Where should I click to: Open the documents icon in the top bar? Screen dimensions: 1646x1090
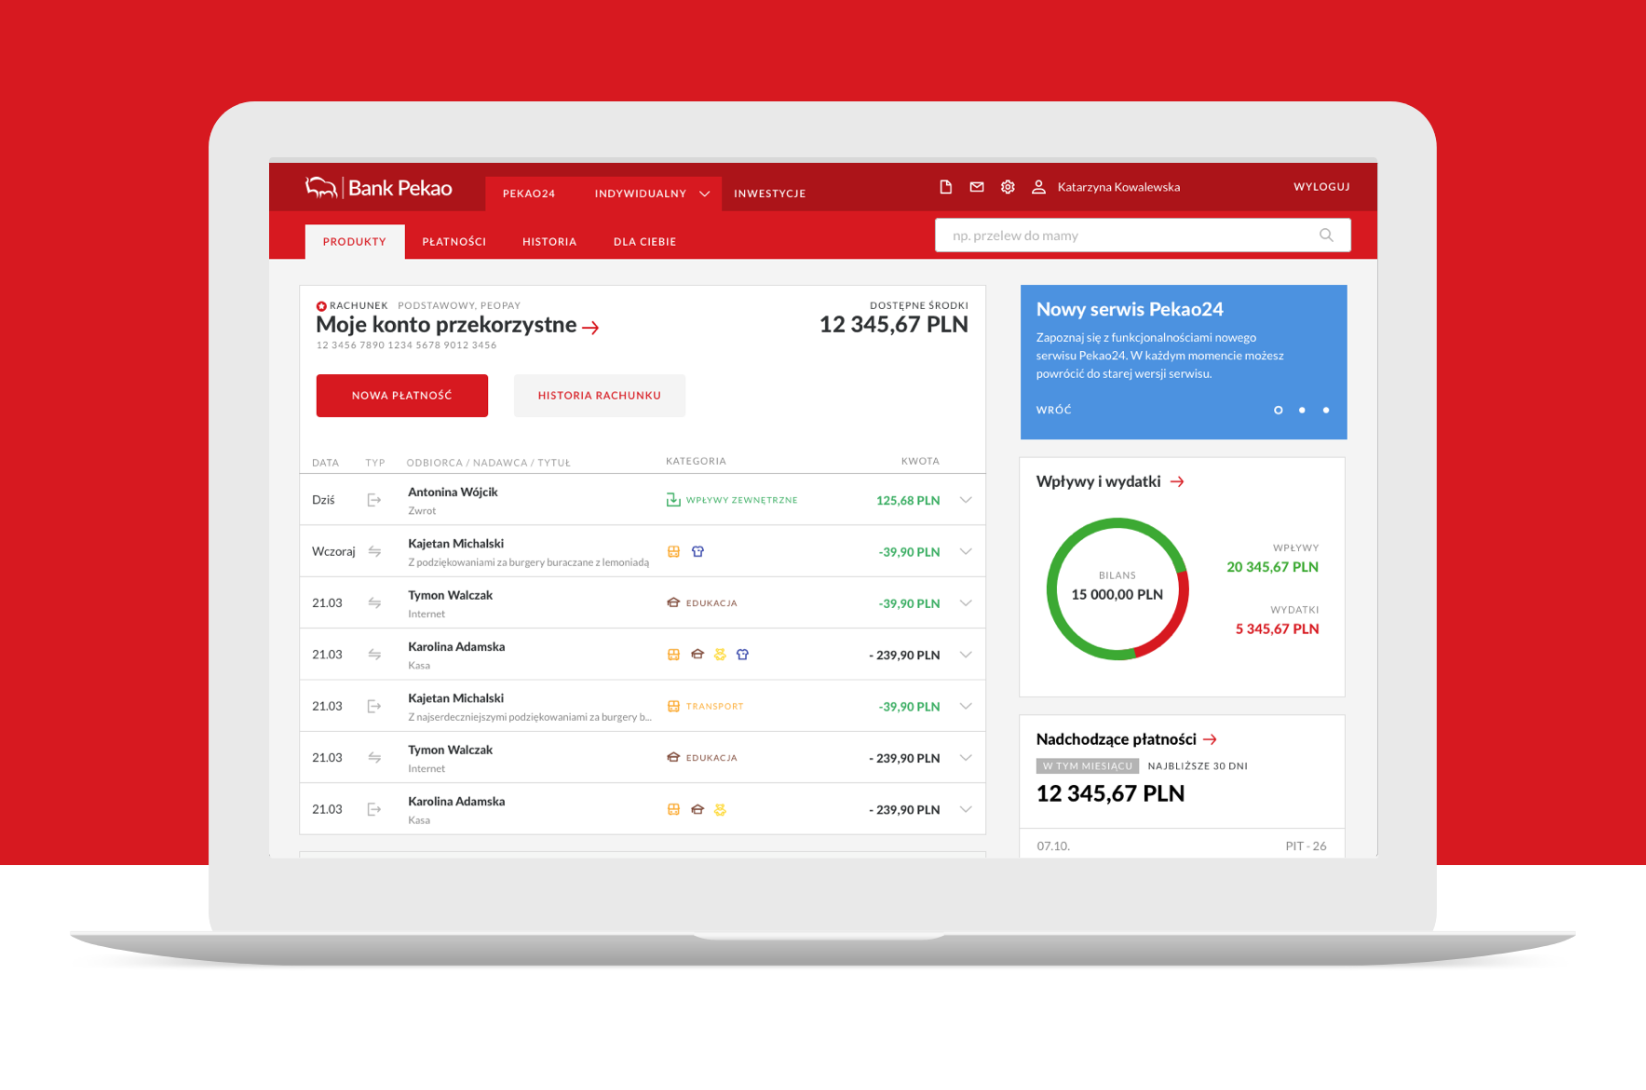(x=946, y=186)
